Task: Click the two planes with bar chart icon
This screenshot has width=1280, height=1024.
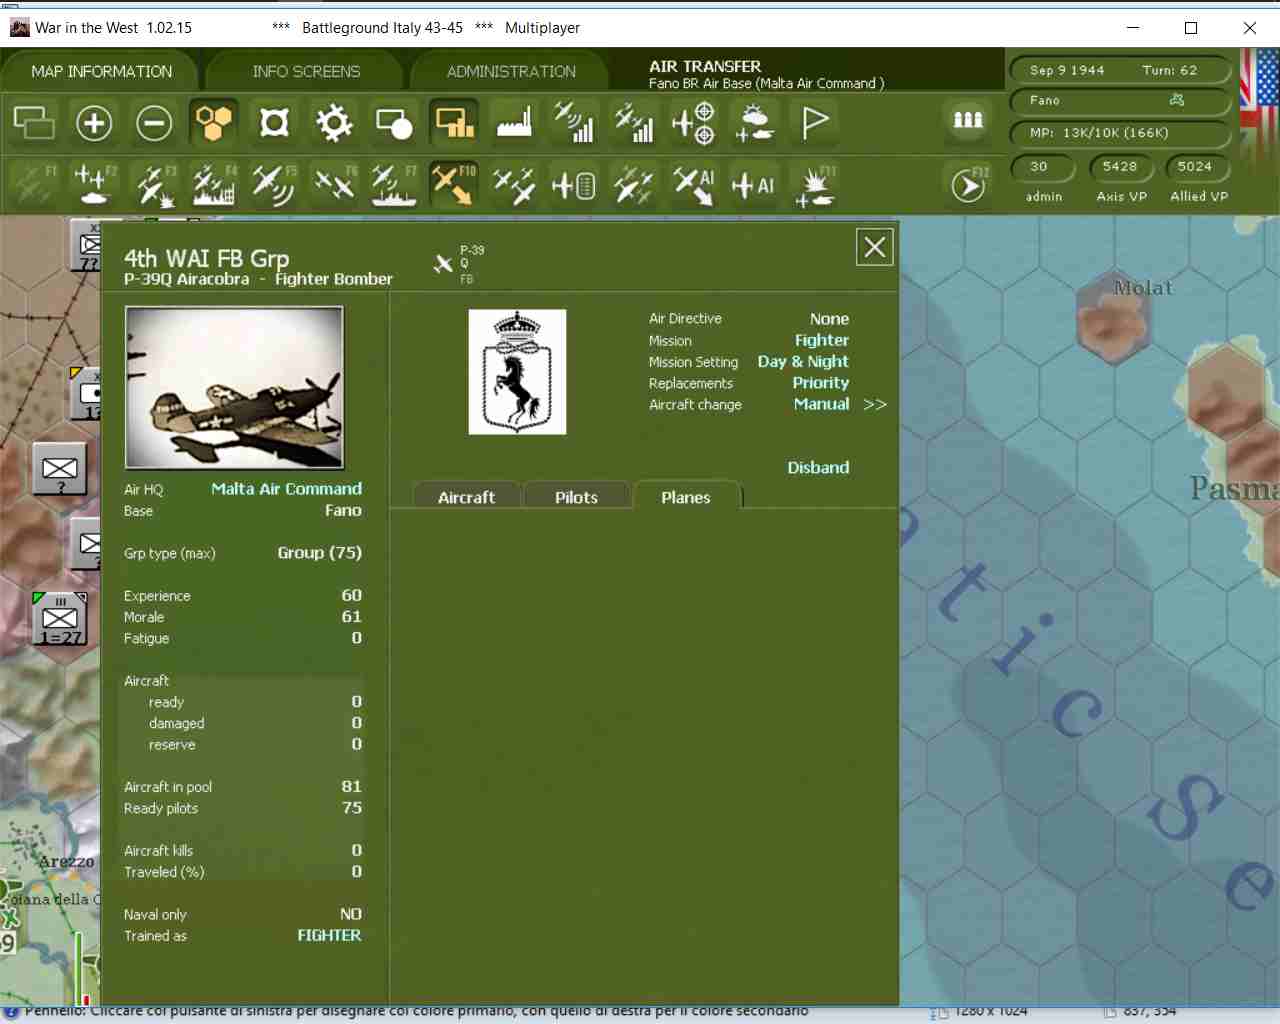Action: pyautogui.click(x=634, y=123)
